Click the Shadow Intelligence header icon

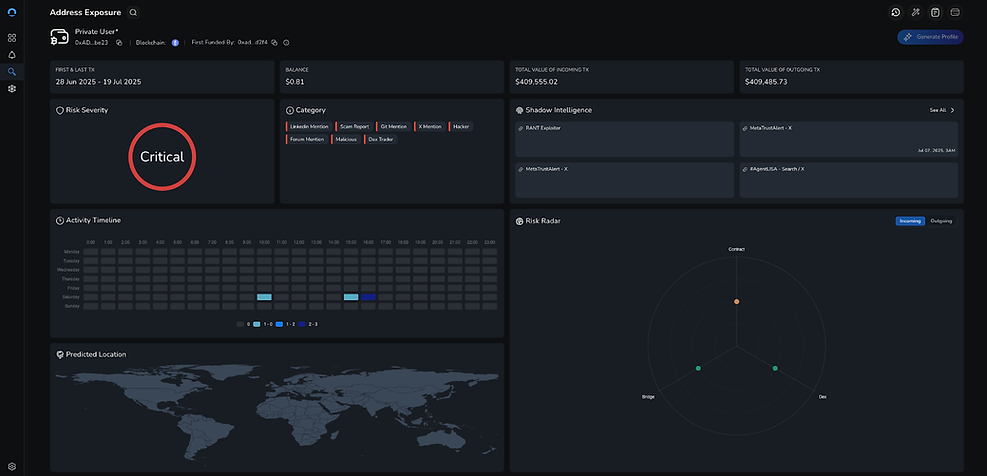(x=519, y=110)
